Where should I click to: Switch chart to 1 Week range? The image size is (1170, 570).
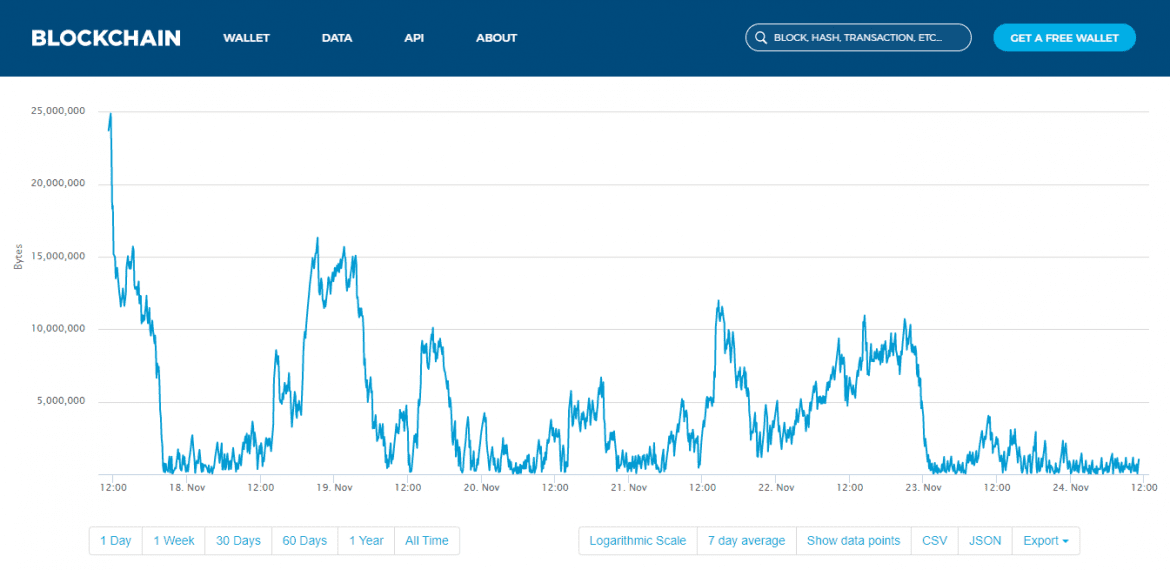(x=174, y=541)
